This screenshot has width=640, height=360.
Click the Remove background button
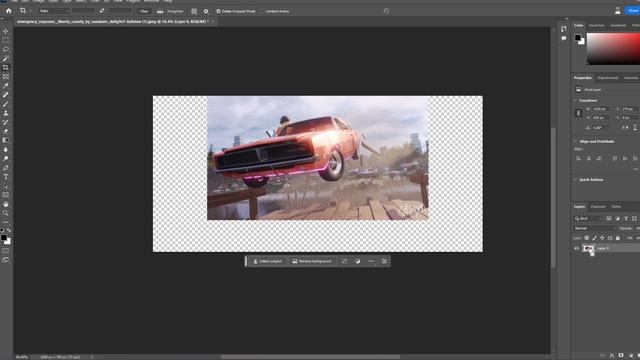coord(312,261)
